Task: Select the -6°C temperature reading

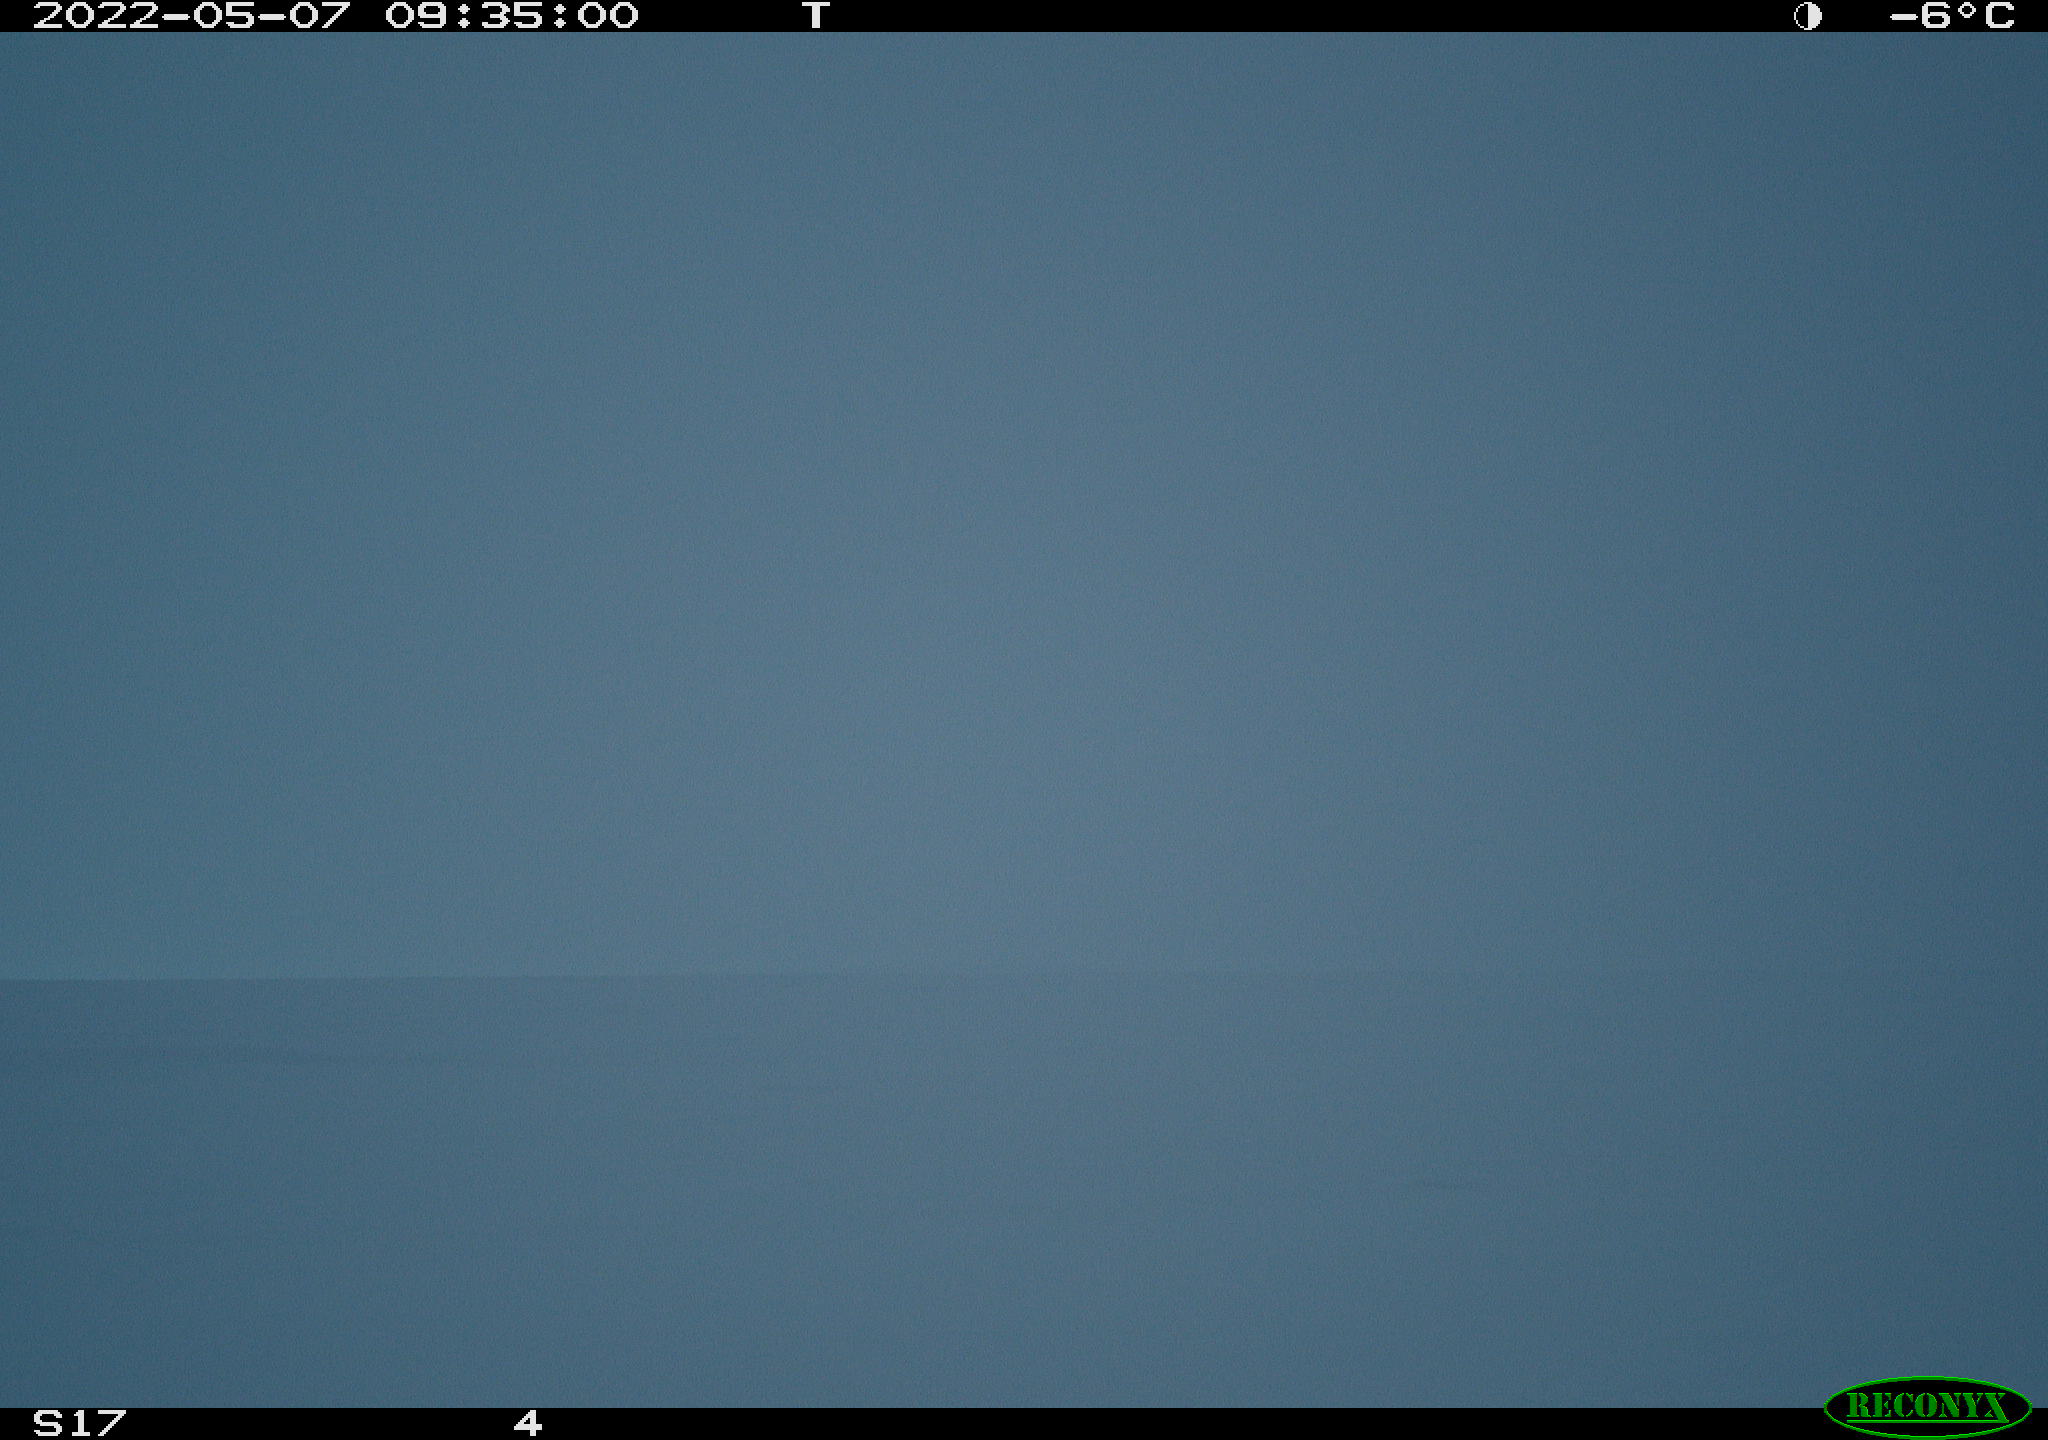Action: 1951,16
